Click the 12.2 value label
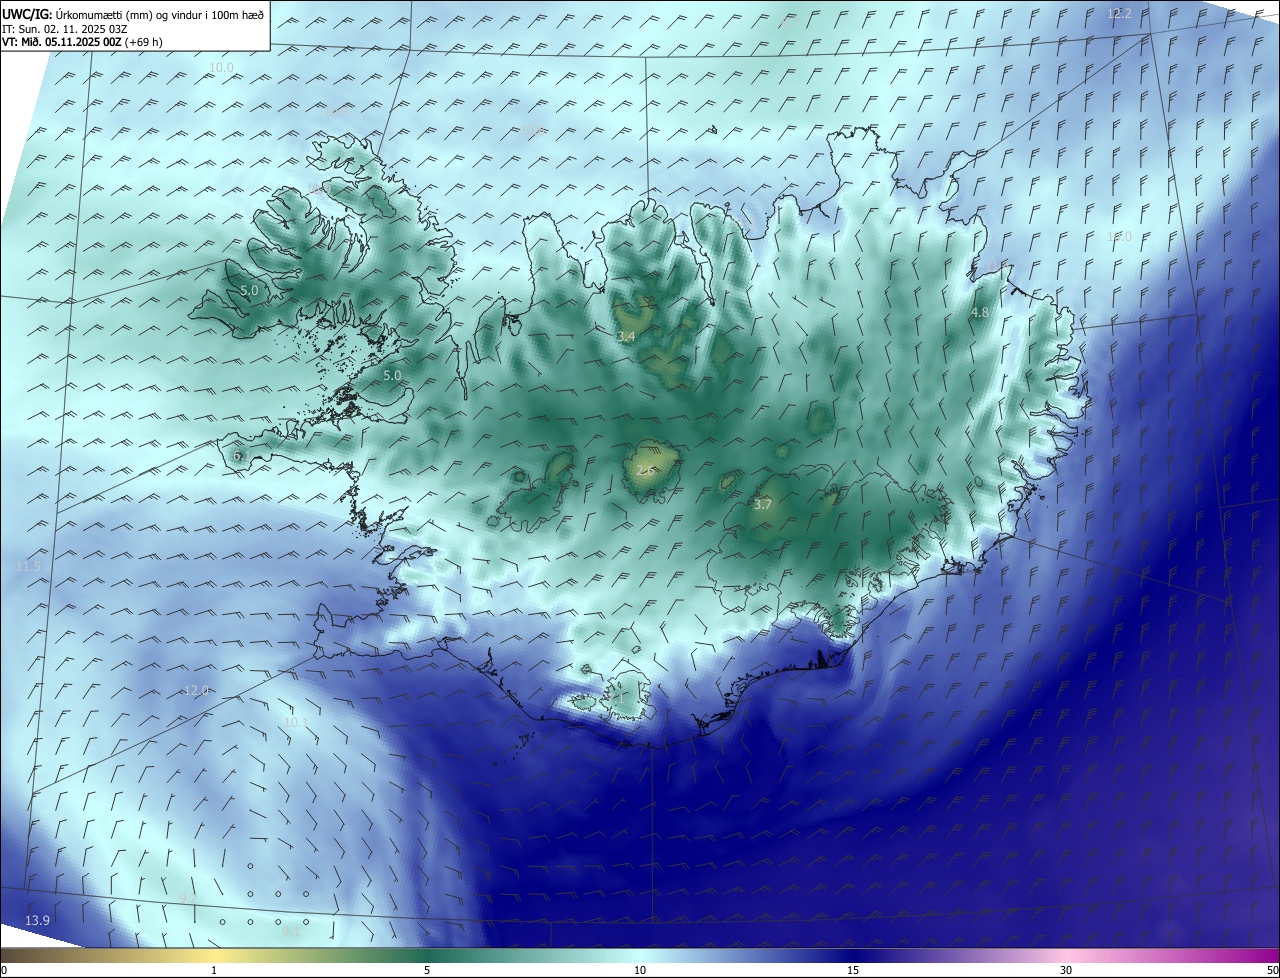Viewport: 1280px width, 978px height. click(x=1119, y=14)
